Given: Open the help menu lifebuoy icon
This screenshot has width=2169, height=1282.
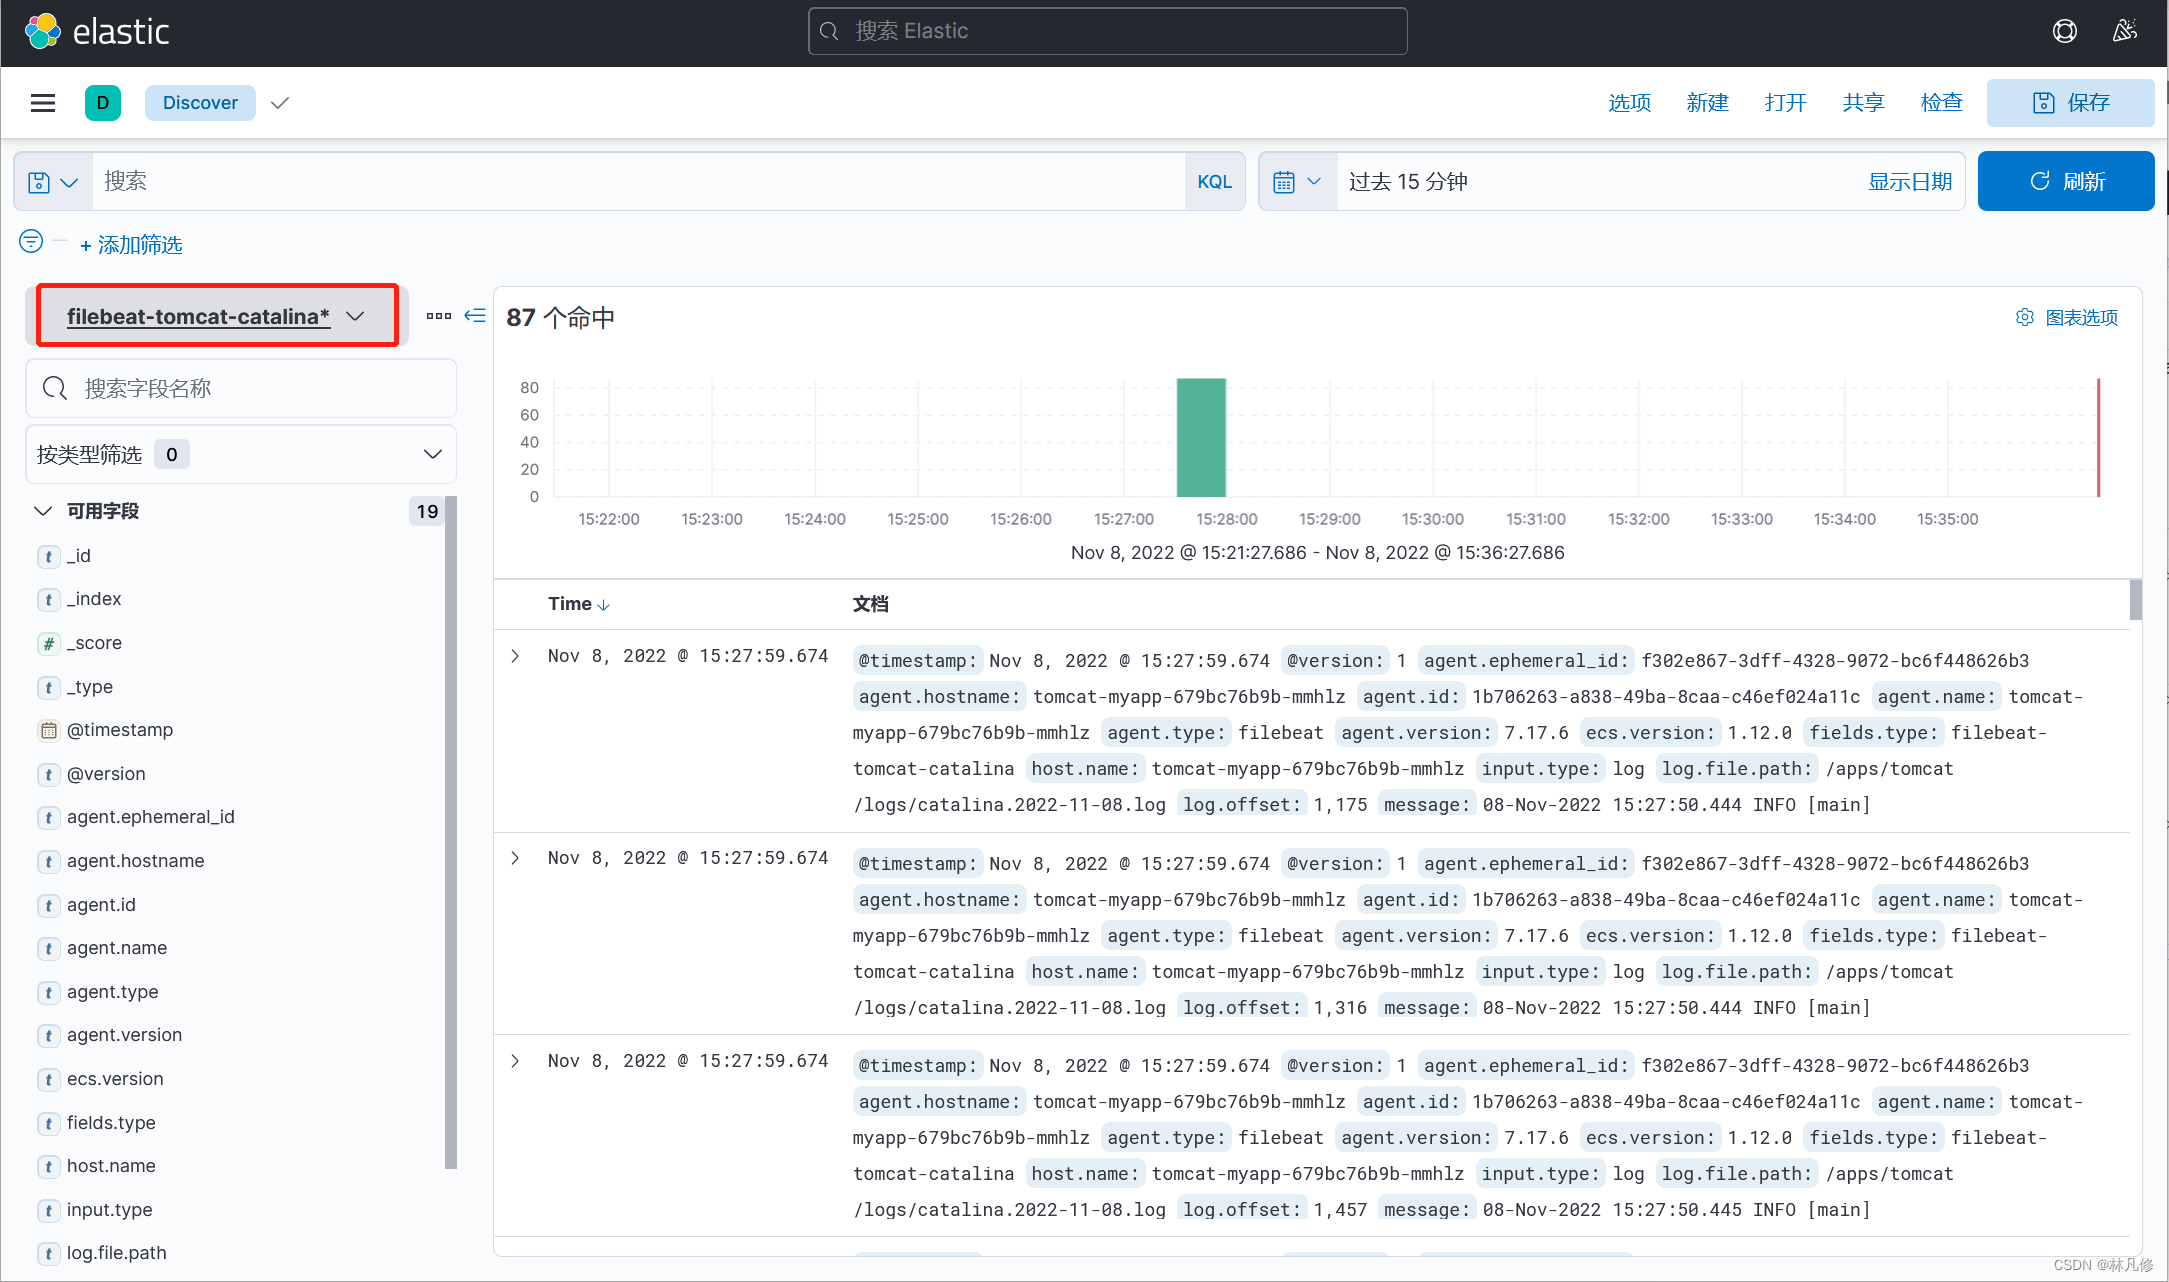Looking at the screenshot, I should point(2065,31).
